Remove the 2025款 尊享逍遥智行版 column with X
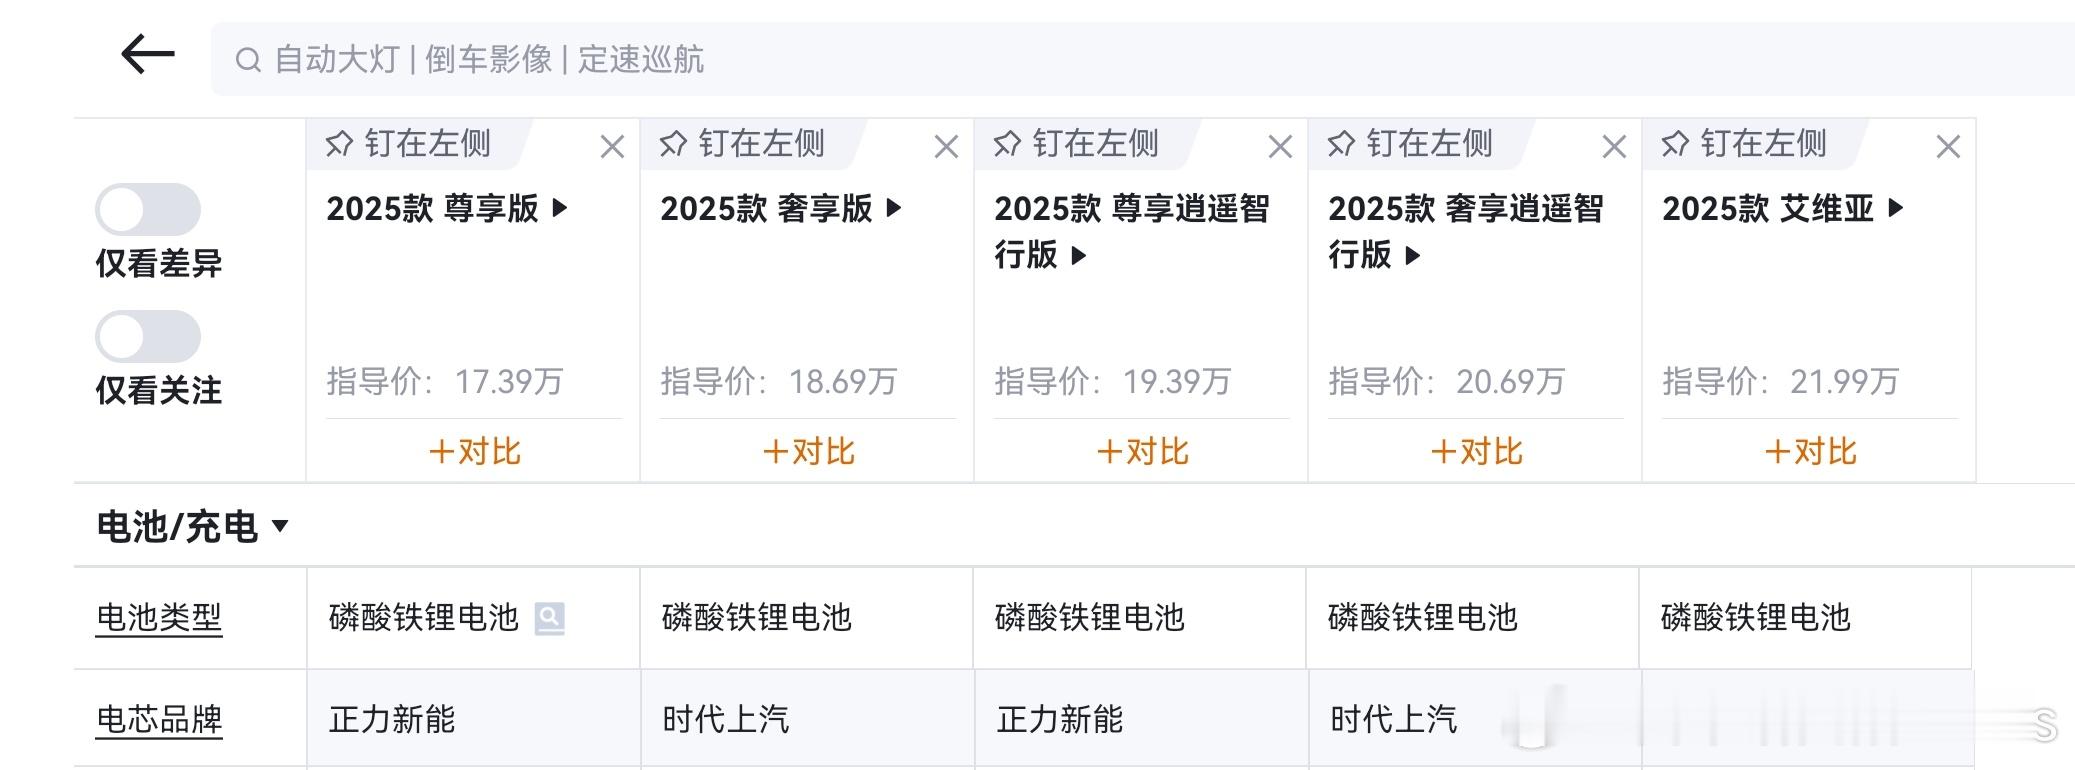Image resolution: width=2075 pixels, height=770 pixels. [1280, 147]
